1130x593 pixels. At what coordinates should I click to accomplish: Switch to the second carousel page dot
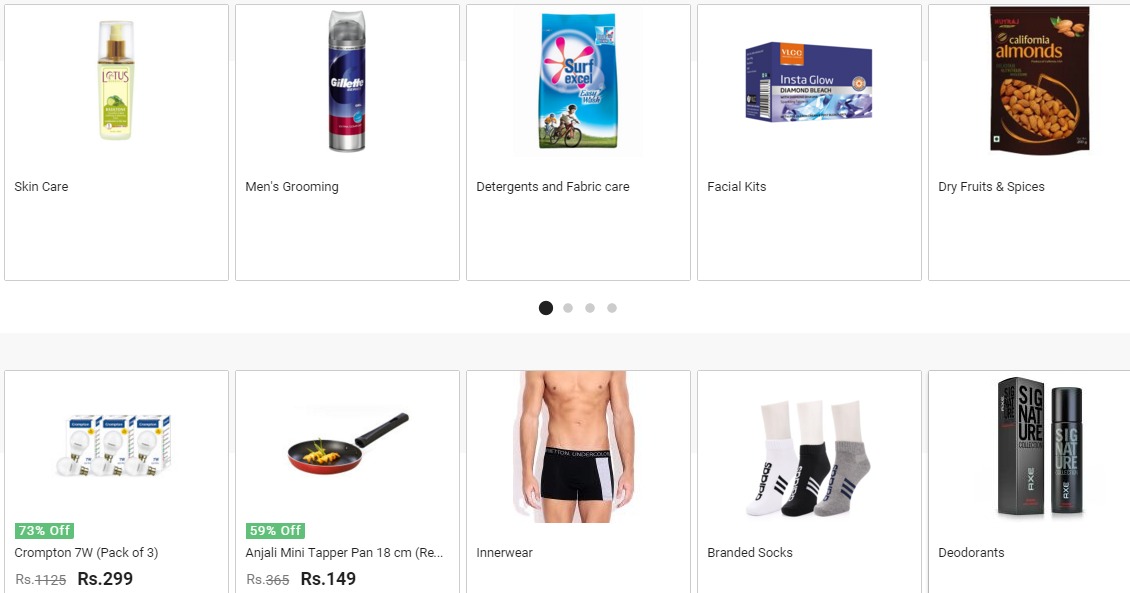(x=568, y=308)
